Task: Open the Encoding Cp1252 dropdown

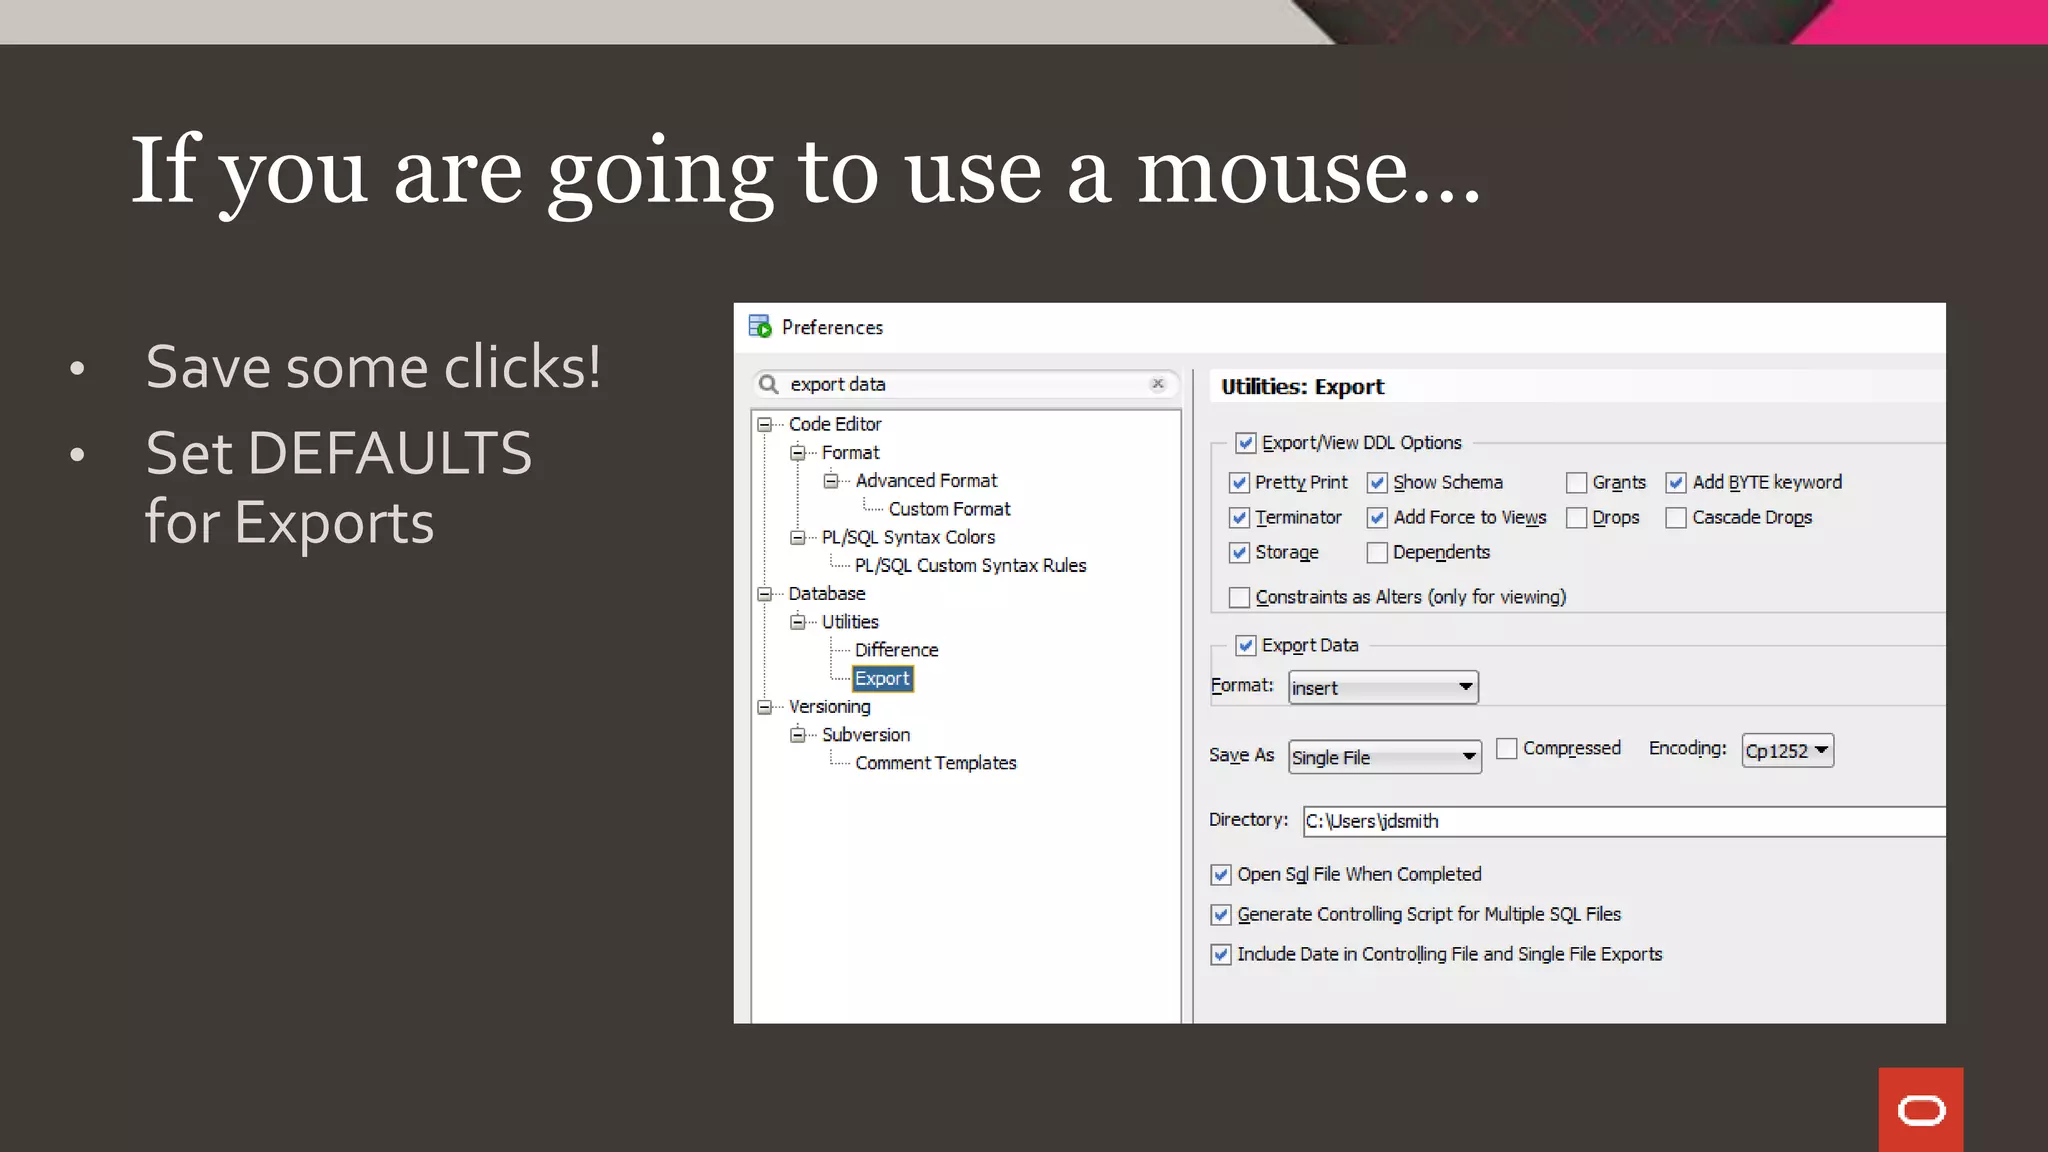Action: click(x=1788, y=750)
